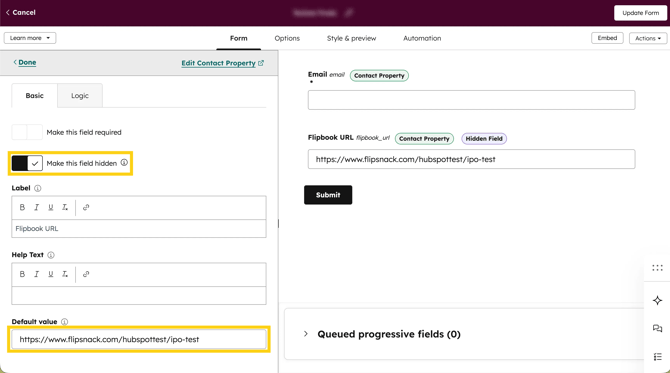Viewport: 670px width, 373px height.
Task: Click the Update Form button
Action: click(641, 13)
